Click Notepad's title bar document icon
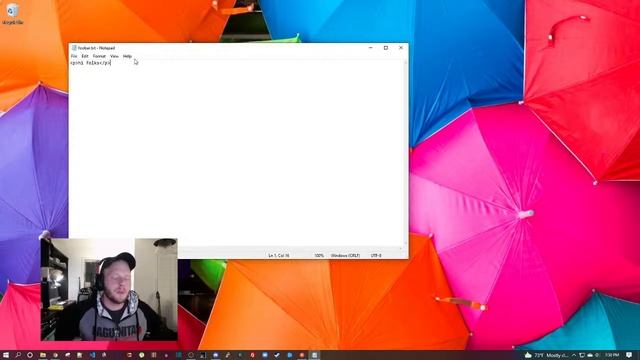The height and width of the screenshot is (360, 640). pos(74,48)
